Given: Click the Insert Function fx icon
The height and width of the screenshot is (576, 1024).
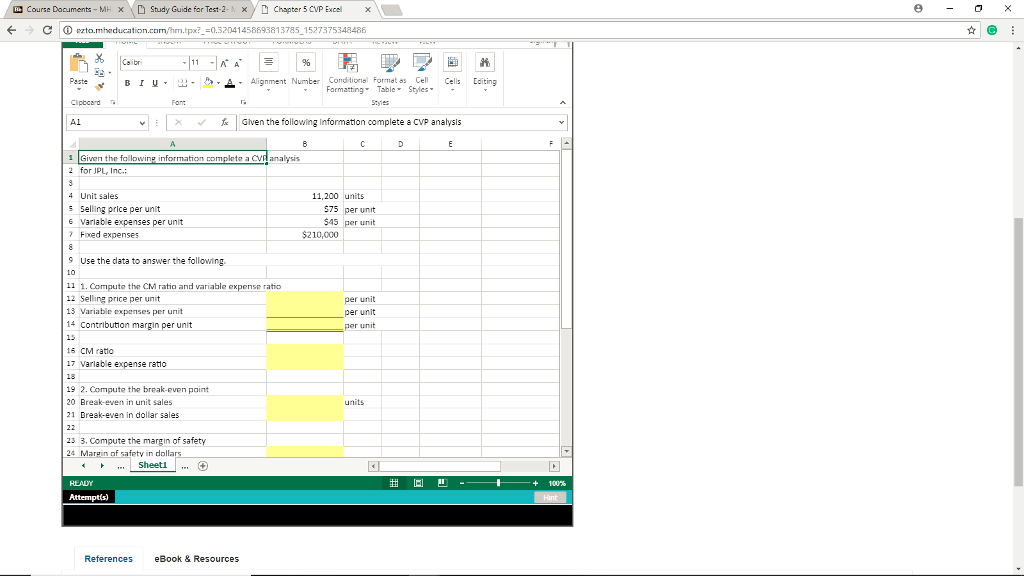Looking at the screenshot, I should [x=225, y=121].
